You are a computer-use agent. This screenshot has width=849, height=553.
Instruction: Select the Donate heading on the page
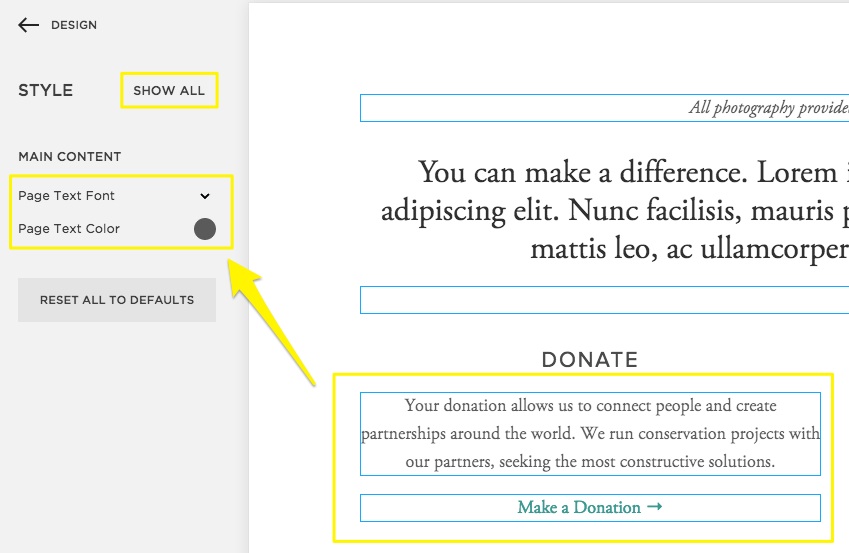(590, 360)
